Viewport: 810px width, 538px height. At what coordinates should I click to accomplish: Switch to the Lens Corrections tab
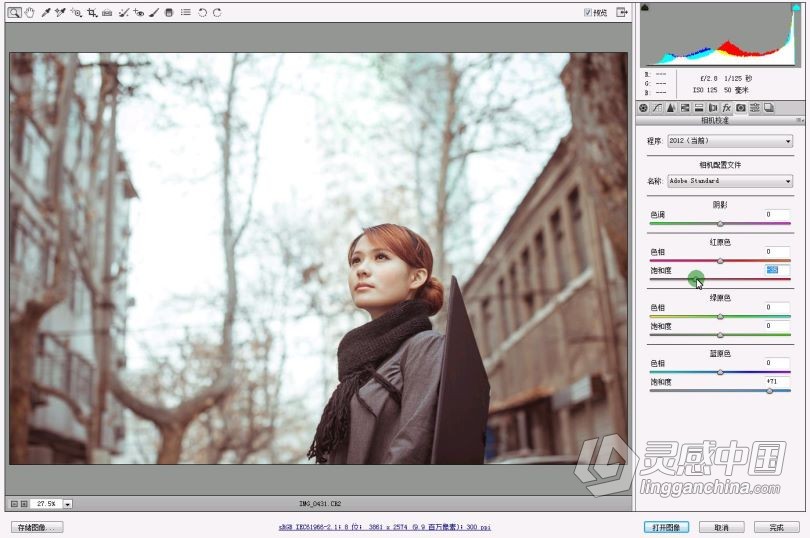(713, 107)
